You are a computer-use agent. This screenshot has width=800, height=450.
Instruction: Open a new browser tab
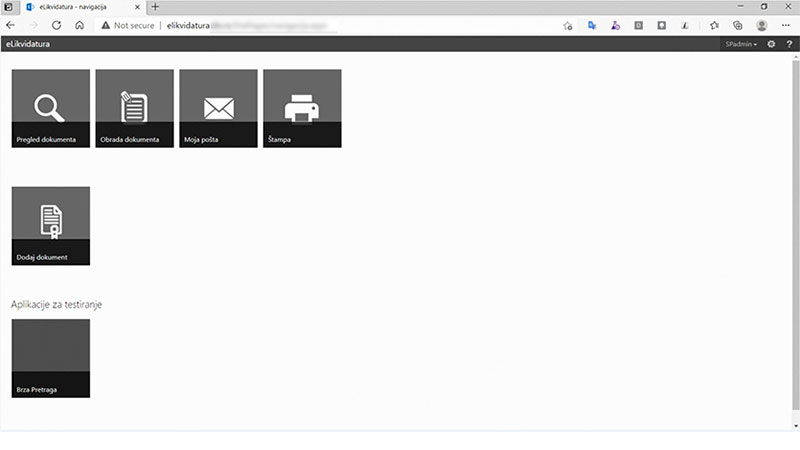pos(155,7)
